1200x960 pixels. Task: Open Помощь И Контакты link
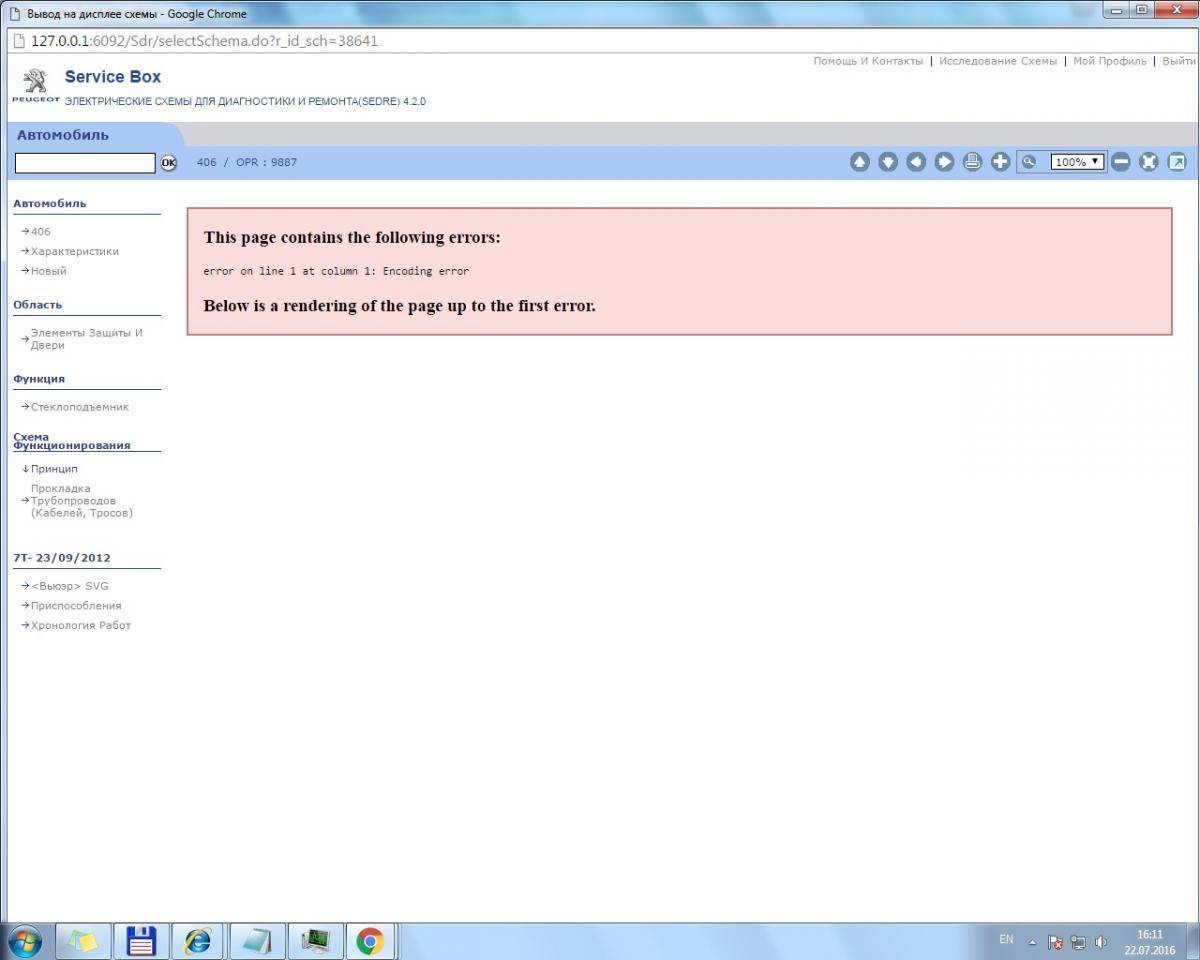pos(867,61)
